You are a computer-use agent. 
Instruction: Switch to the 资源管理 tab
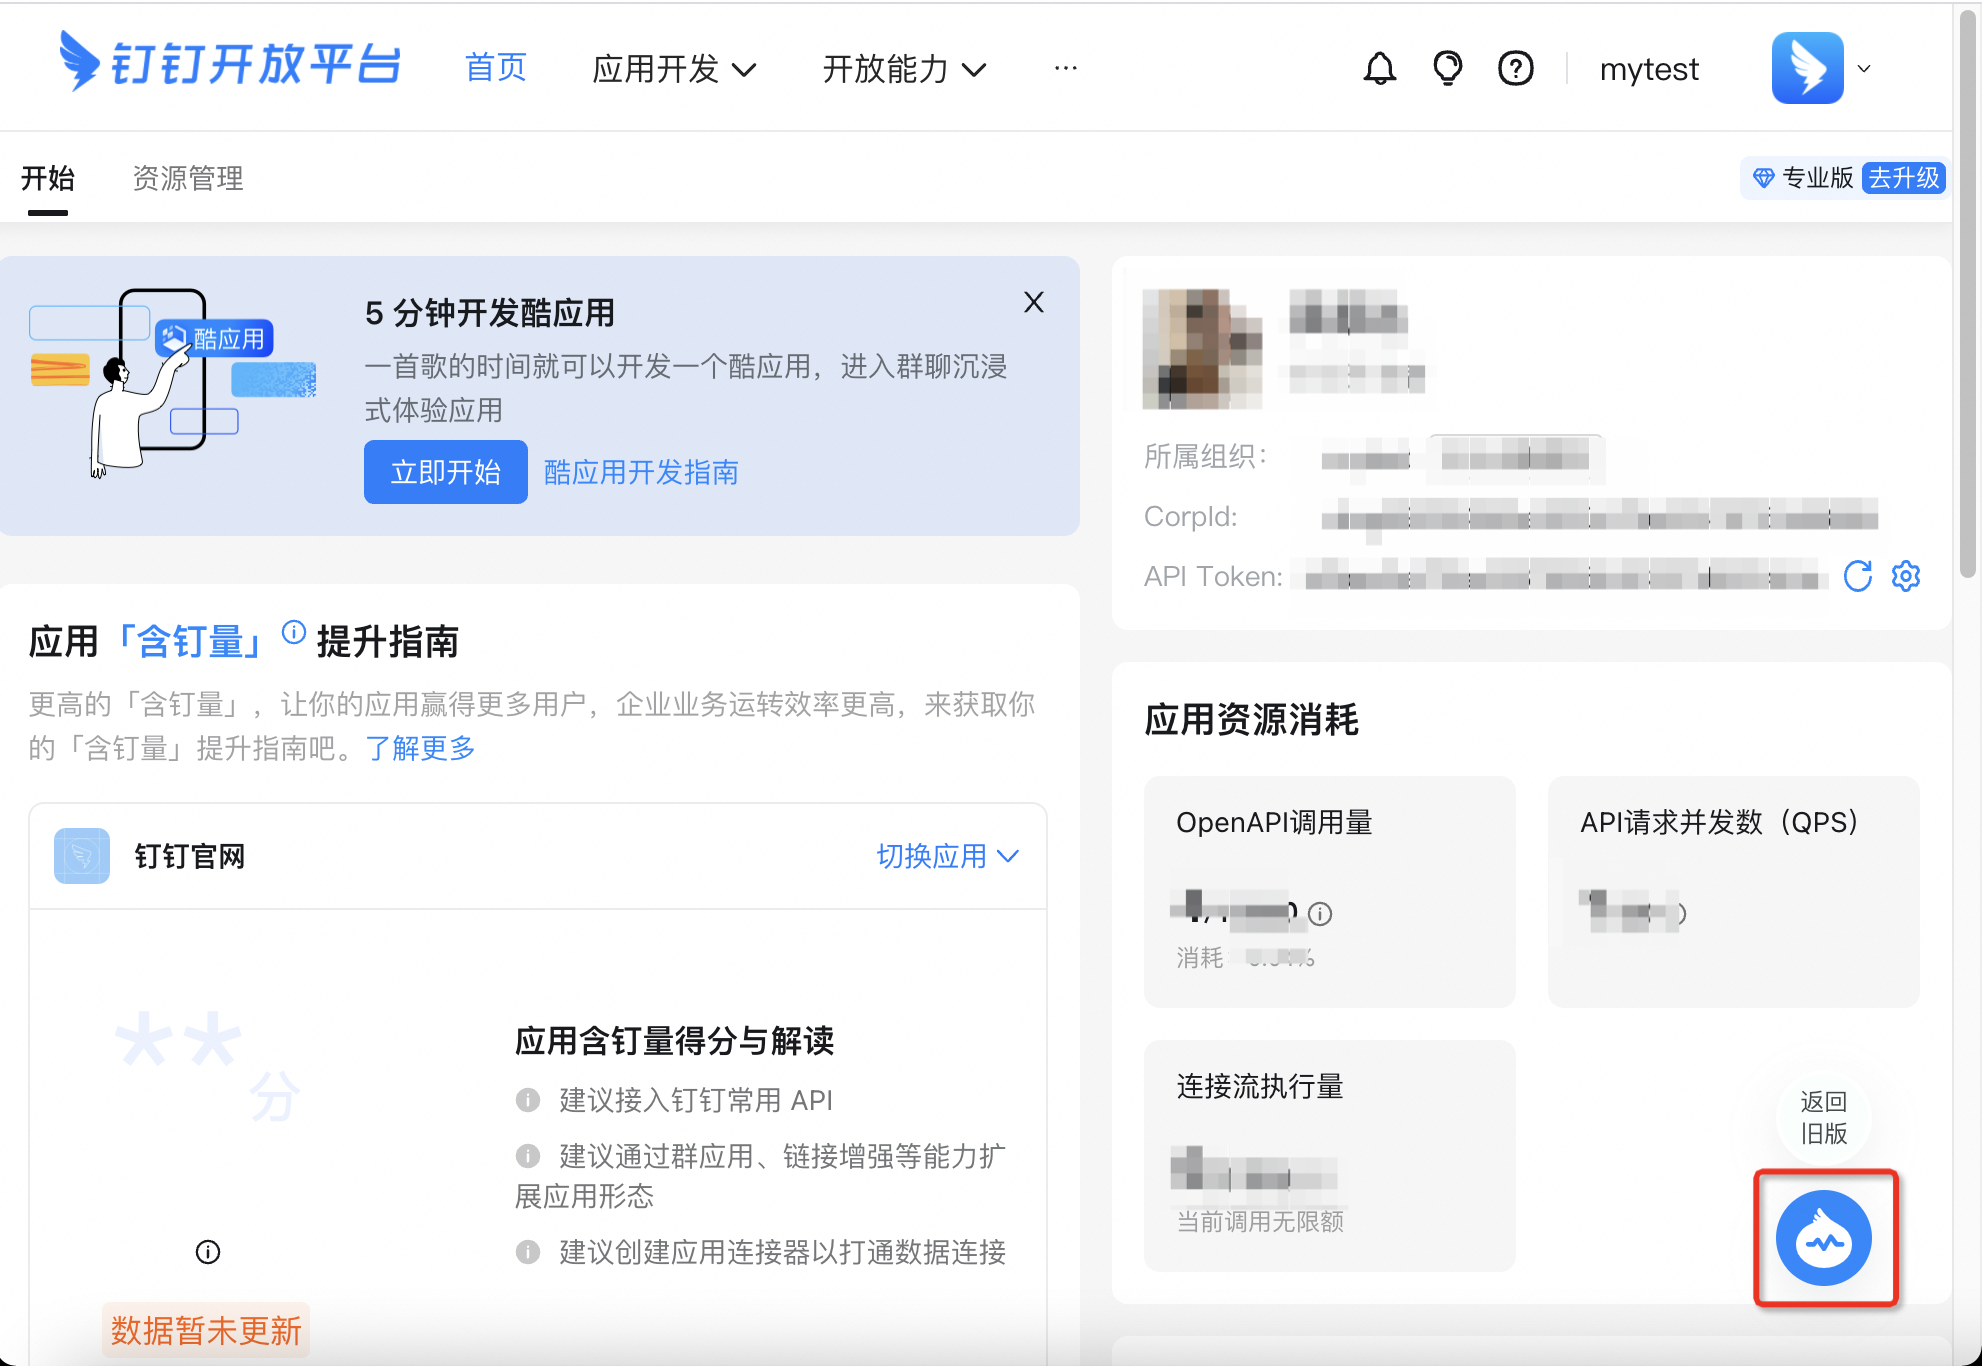pyautogui.click(x=188, y=178)
